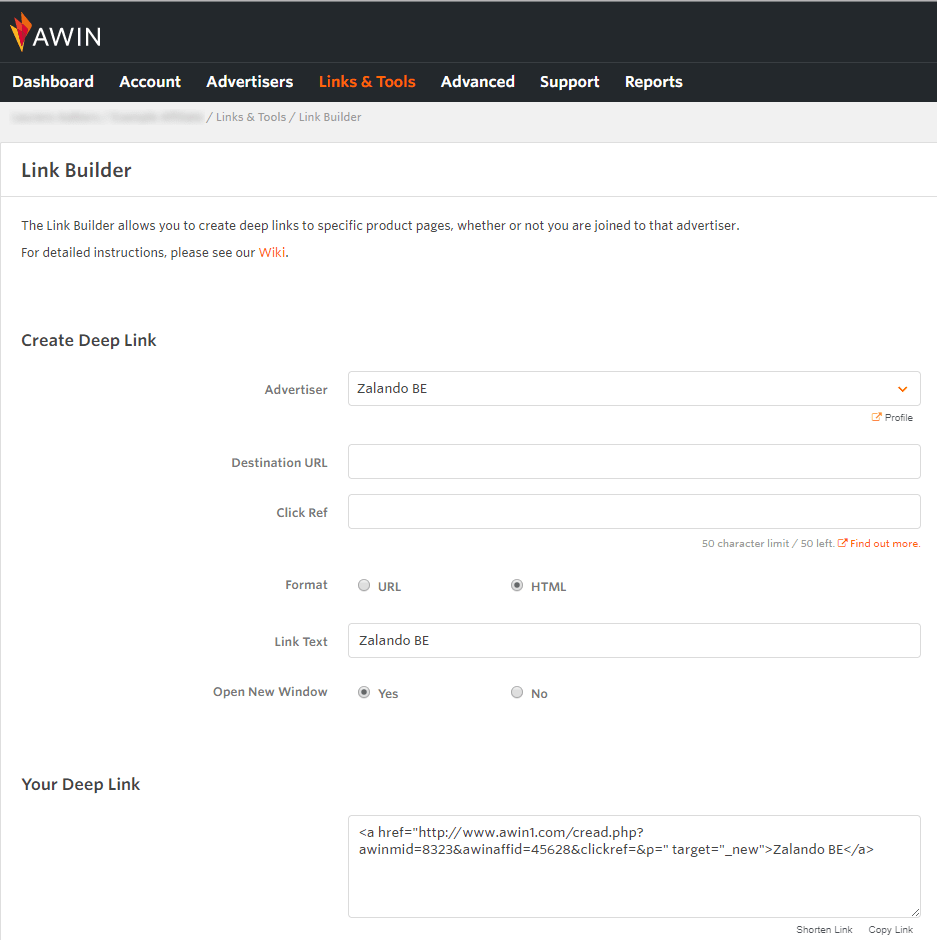Focus the Destination URL field

(x=634, y=462)
